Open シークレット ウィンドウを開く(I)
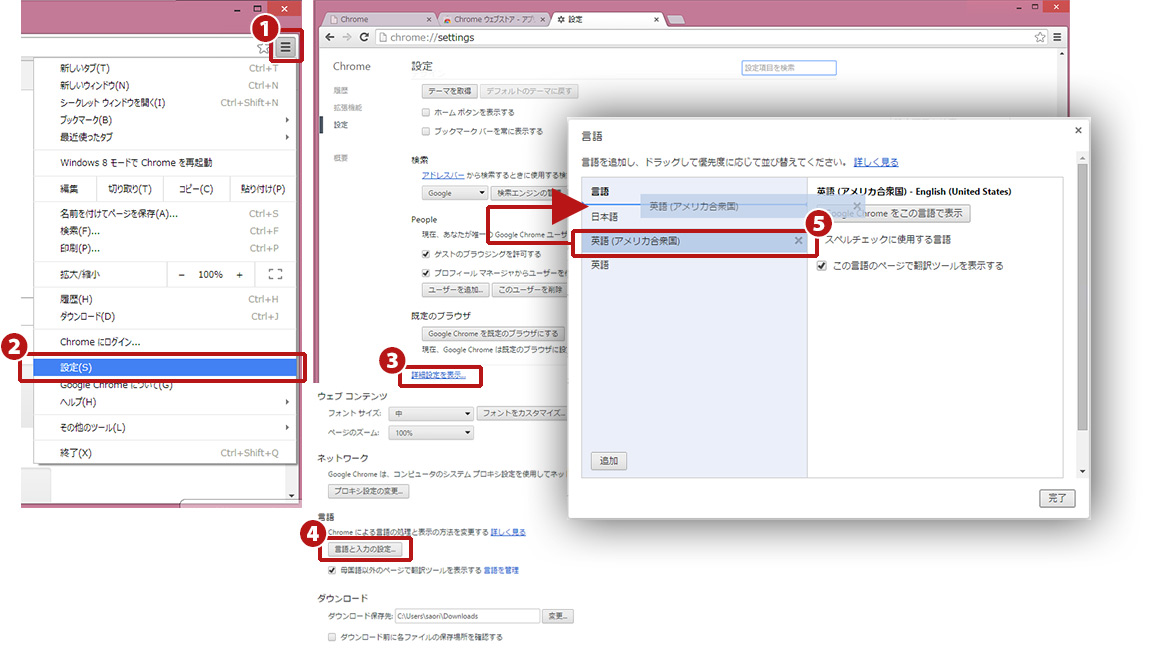This screenshot has height=650, width=1149. [165, 103]
